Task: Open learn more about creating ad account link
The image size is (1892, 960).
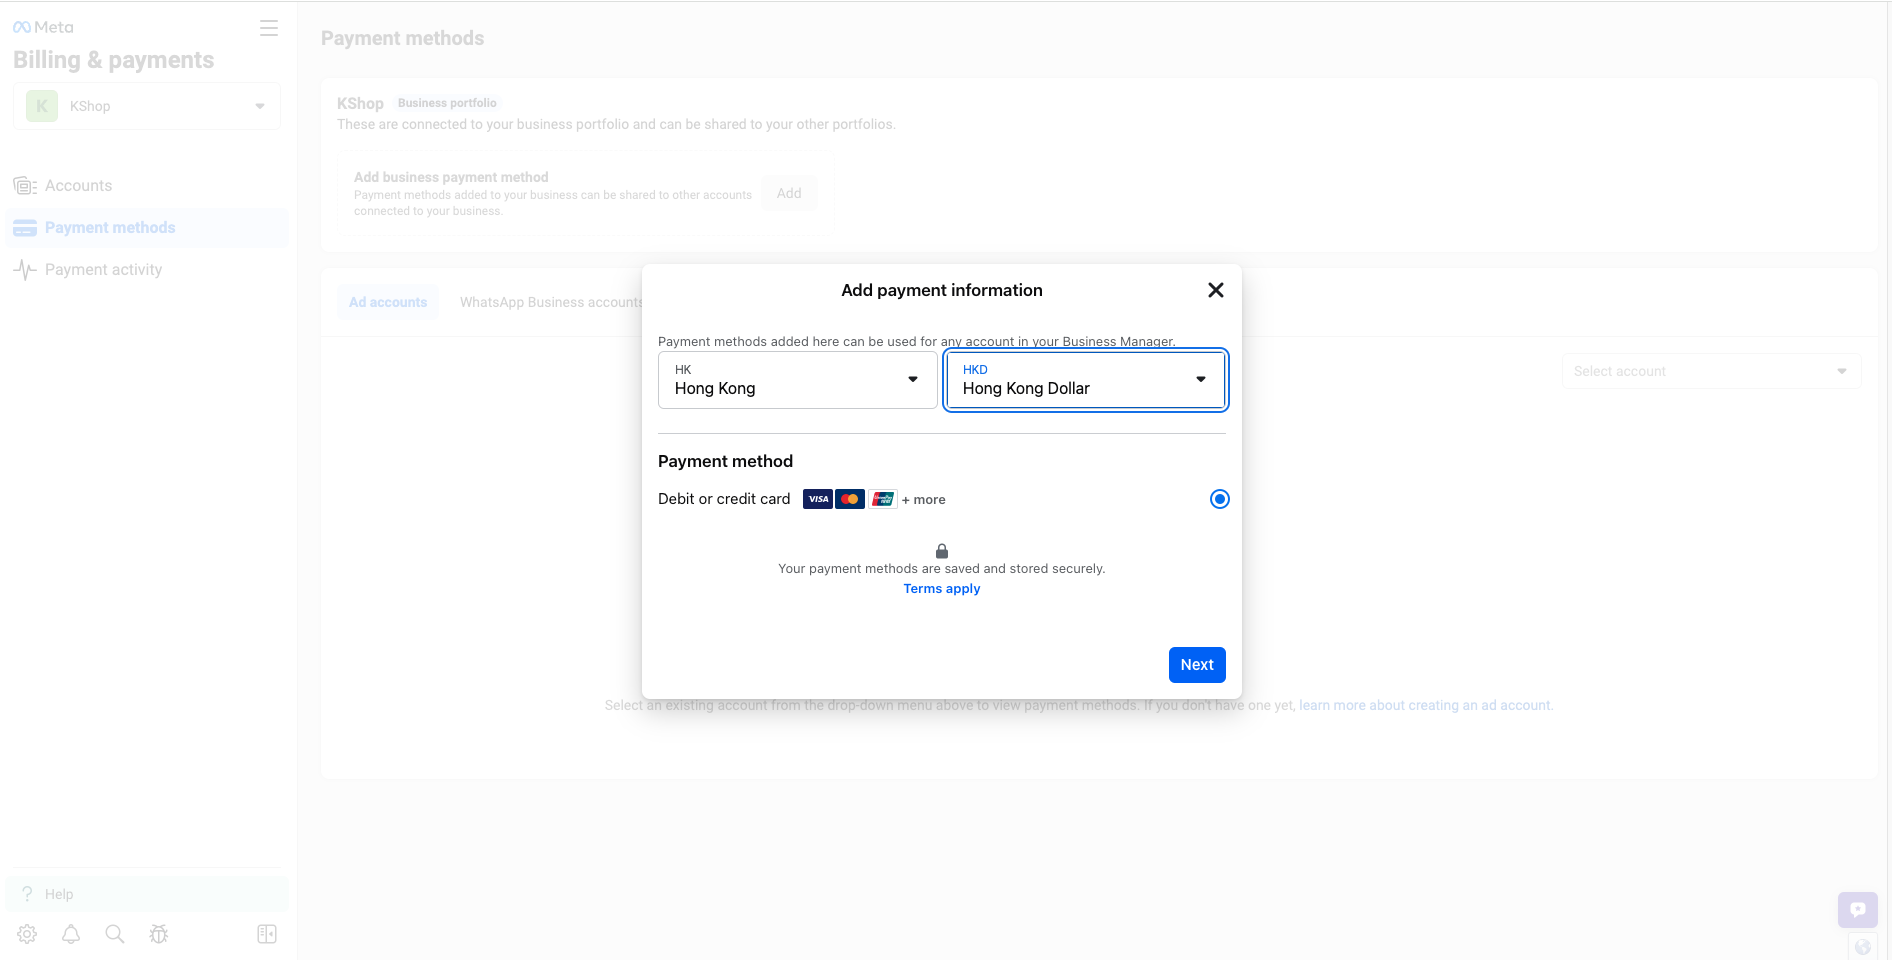Action: 1425,706
